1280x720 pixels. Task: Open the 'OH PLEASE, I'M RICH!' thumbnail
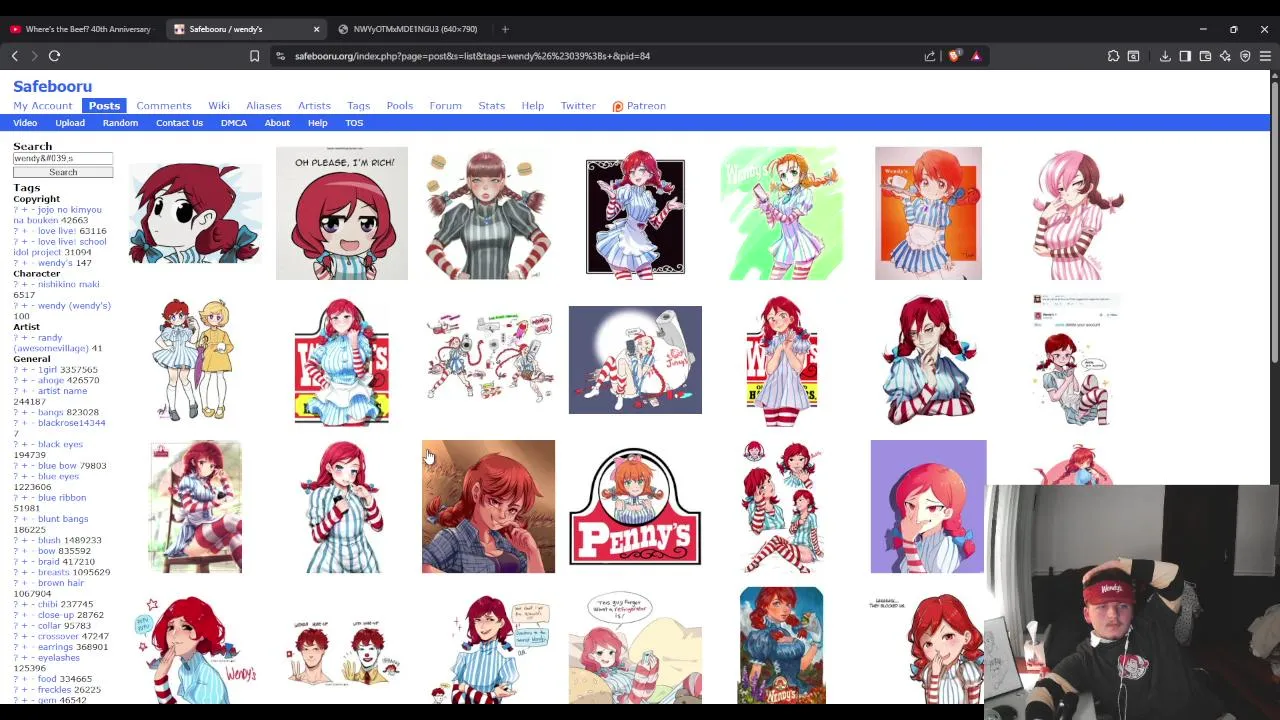(342, 213)
